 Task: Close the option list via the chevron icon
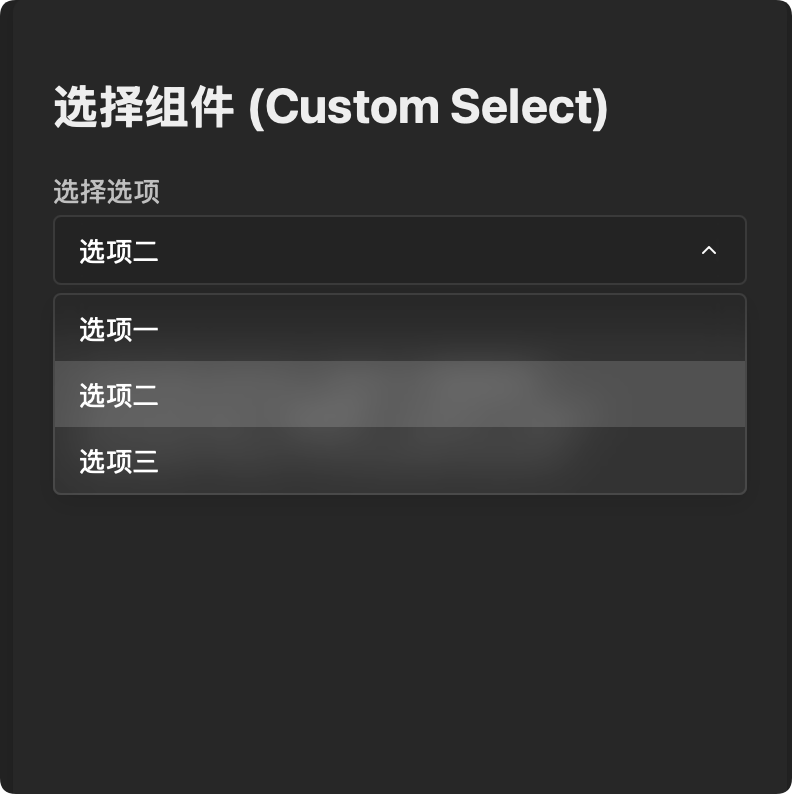pos(709,251)
